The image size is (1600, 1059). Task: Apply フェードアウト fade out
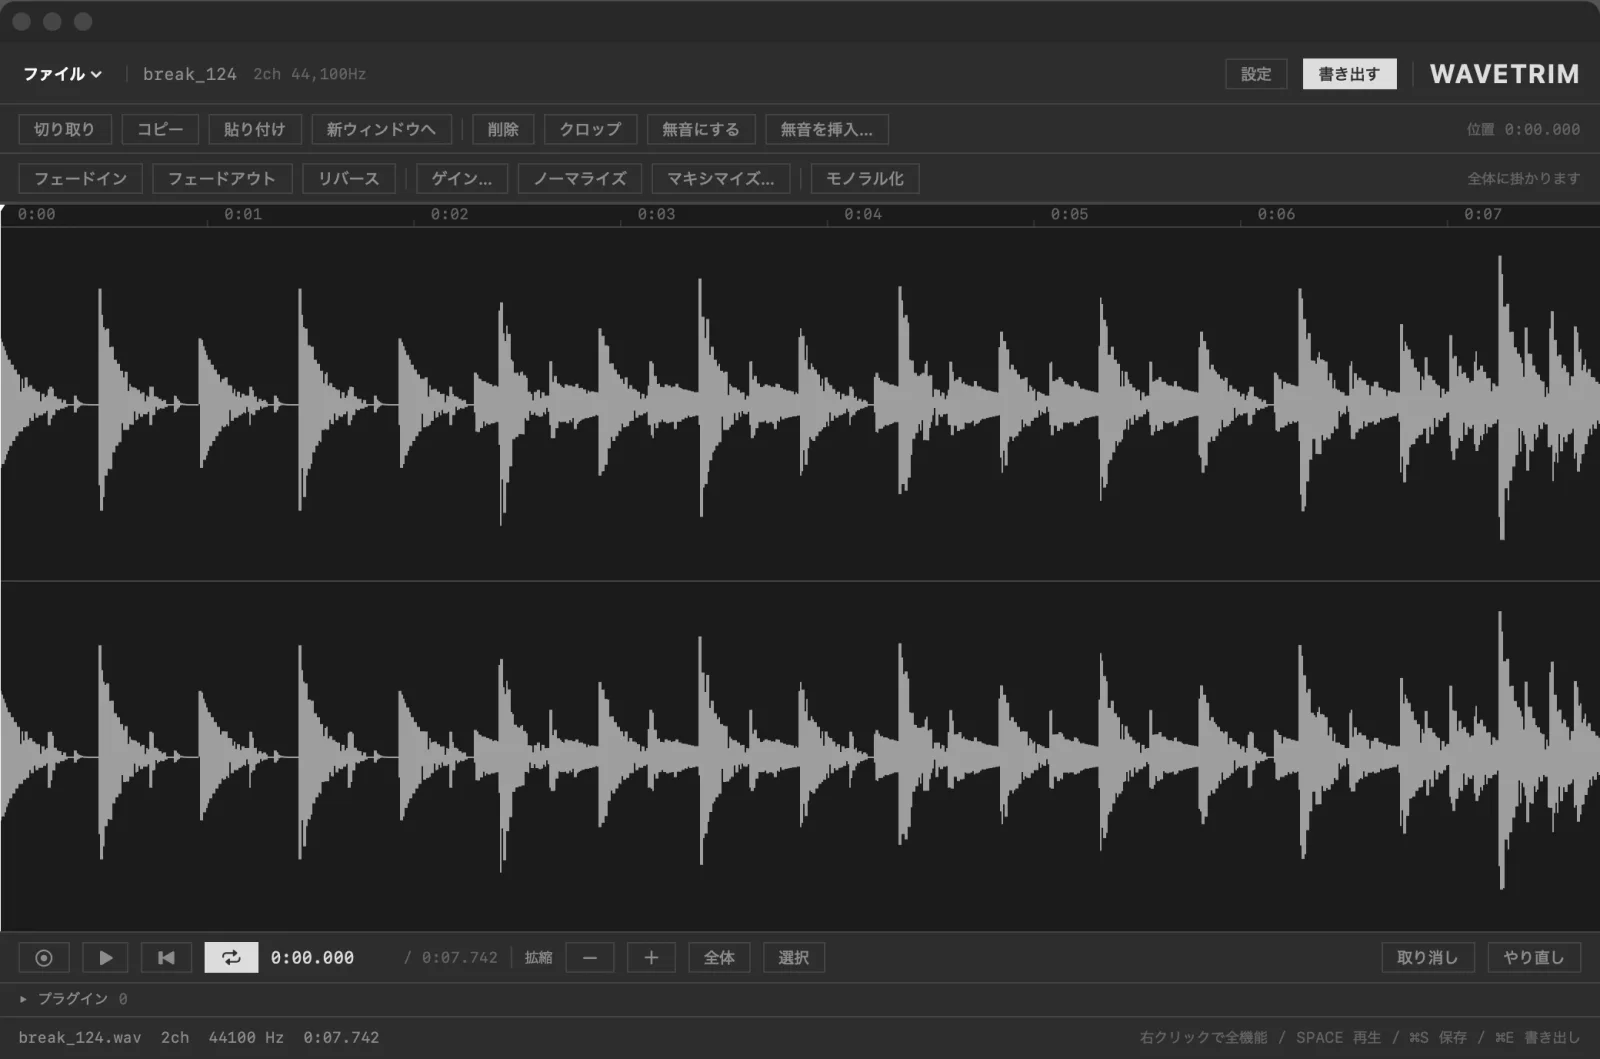tap(222, 179)
